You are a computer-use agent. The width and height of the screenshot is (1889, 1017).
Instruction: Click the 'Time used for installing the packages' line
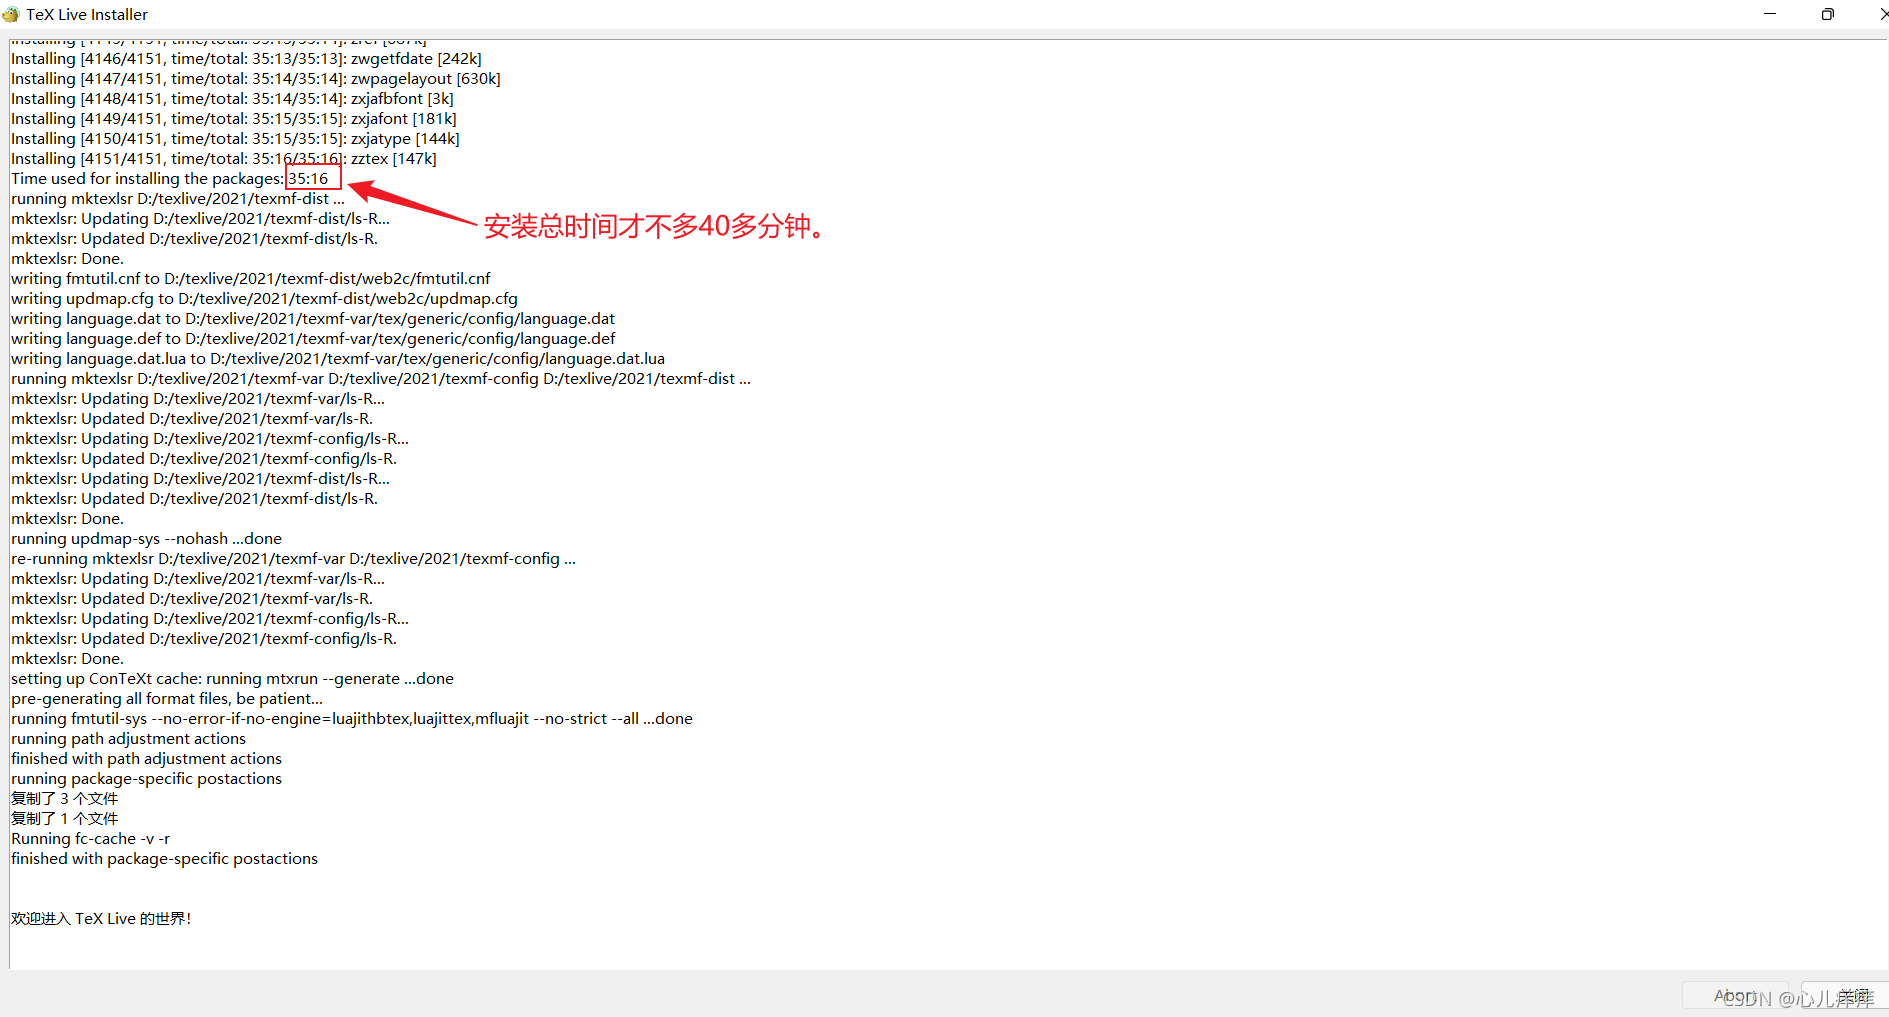tap(170, 179)
